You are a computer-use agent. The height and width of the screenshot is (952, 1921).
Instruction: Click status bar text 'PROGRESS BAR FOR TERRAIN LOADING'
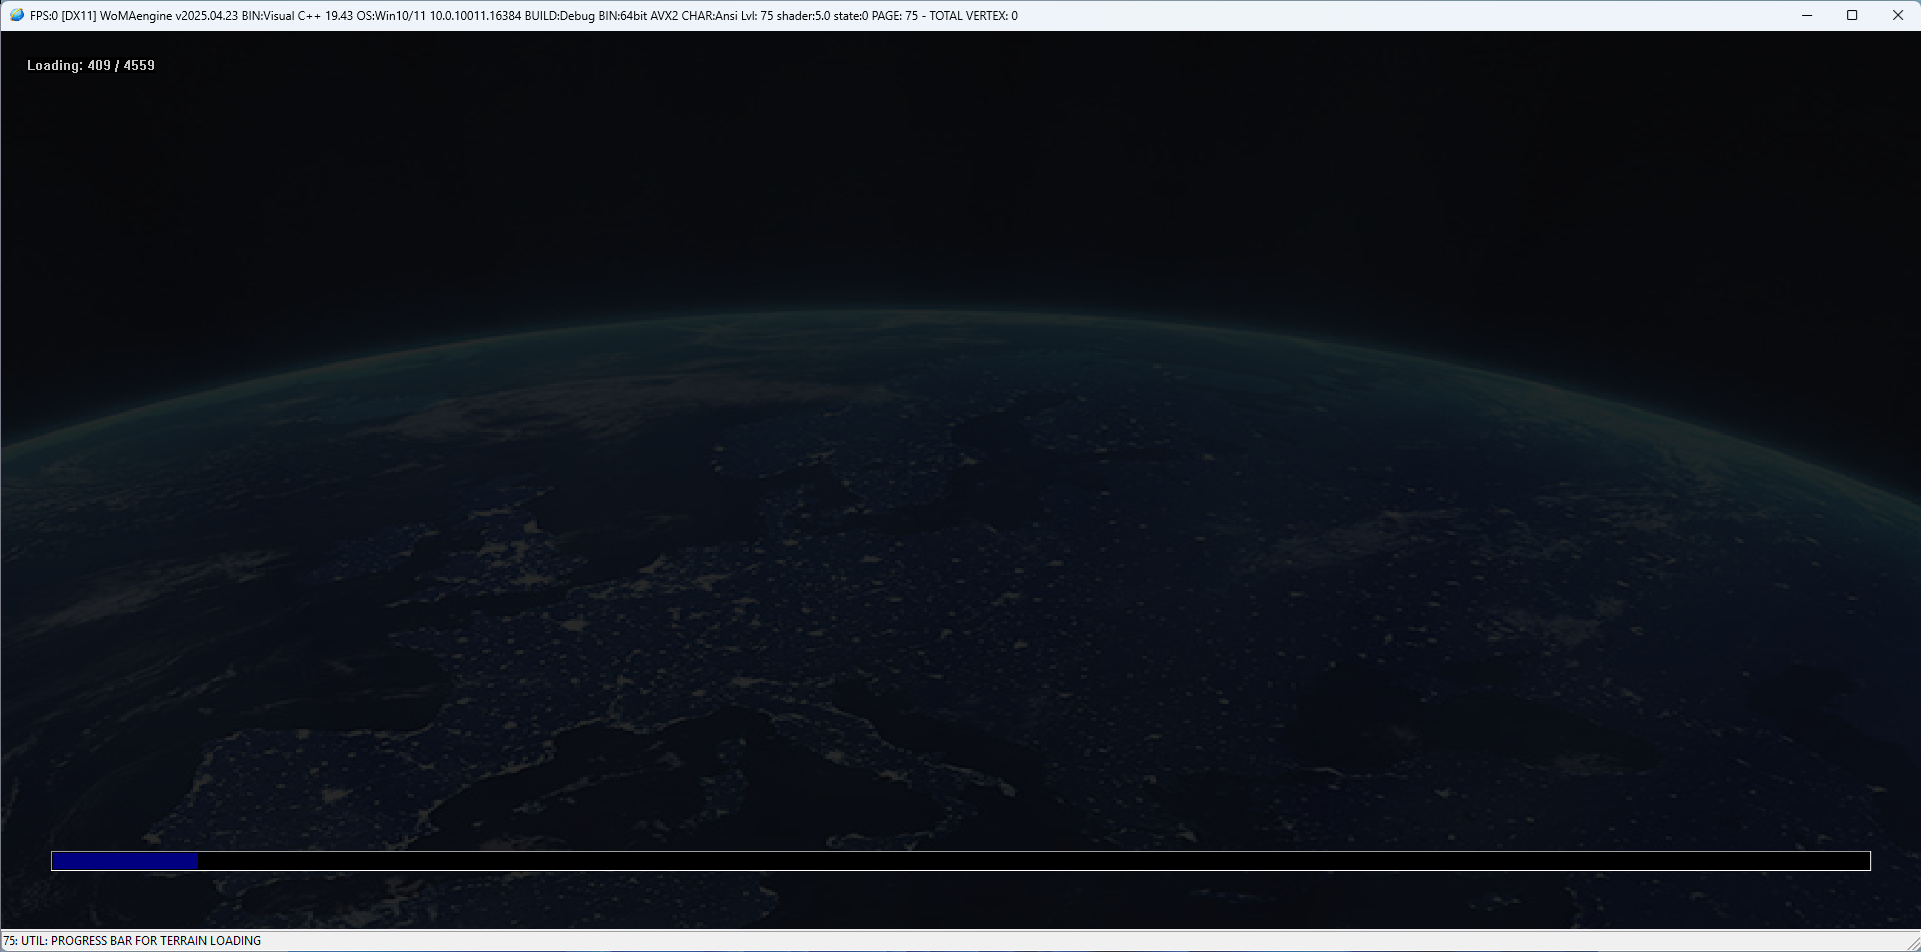(x=156, y=941)
